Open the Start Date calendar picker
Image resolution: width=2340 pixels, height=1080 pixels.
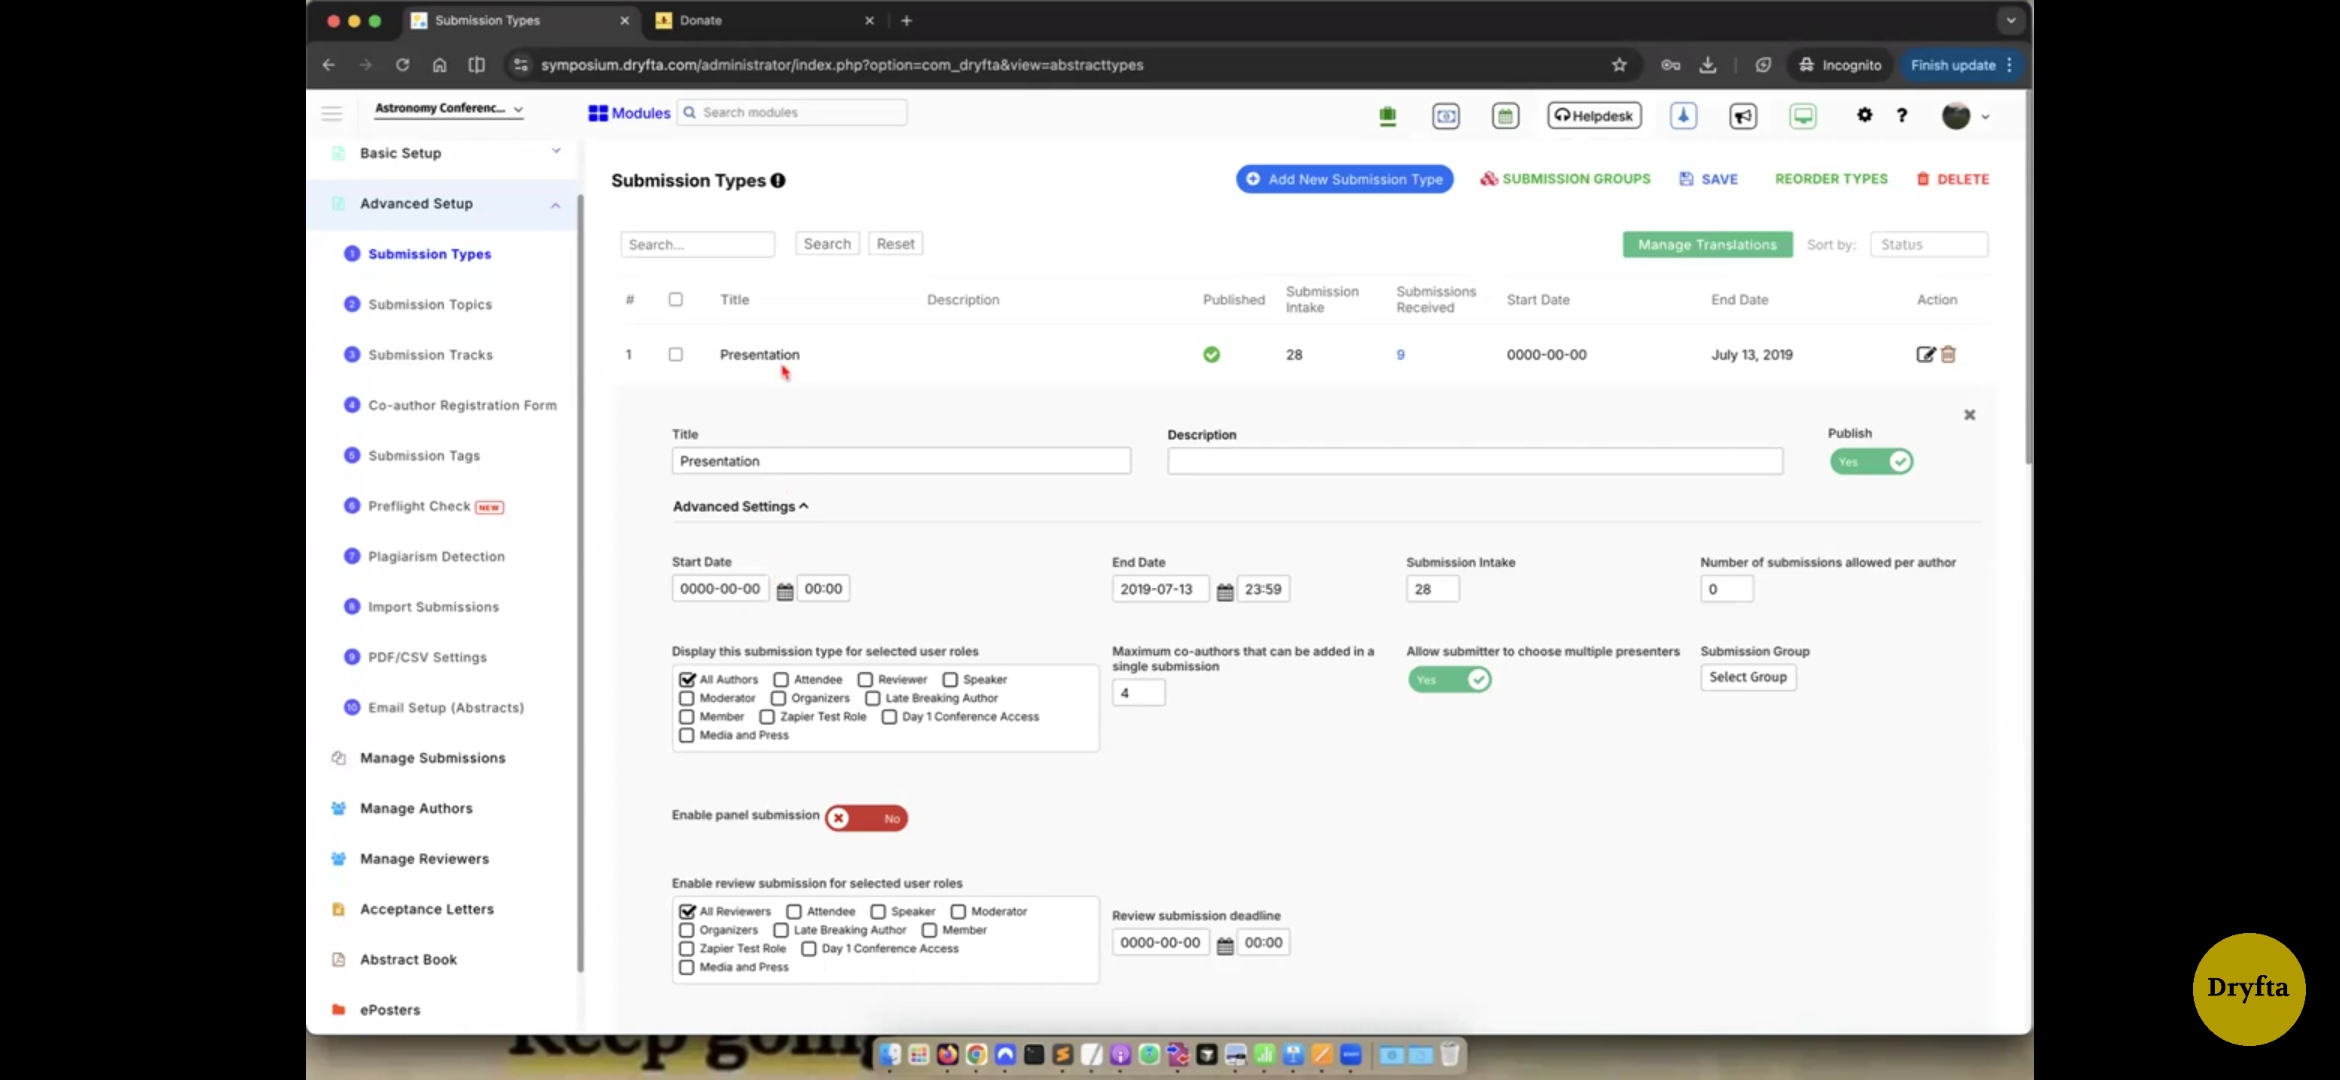pos(785,591)
